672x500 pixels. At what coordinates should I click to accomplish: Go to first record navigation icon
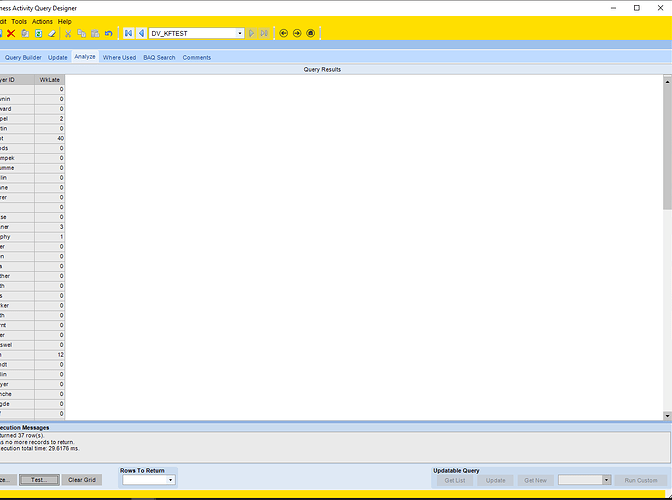coord(128,33)
